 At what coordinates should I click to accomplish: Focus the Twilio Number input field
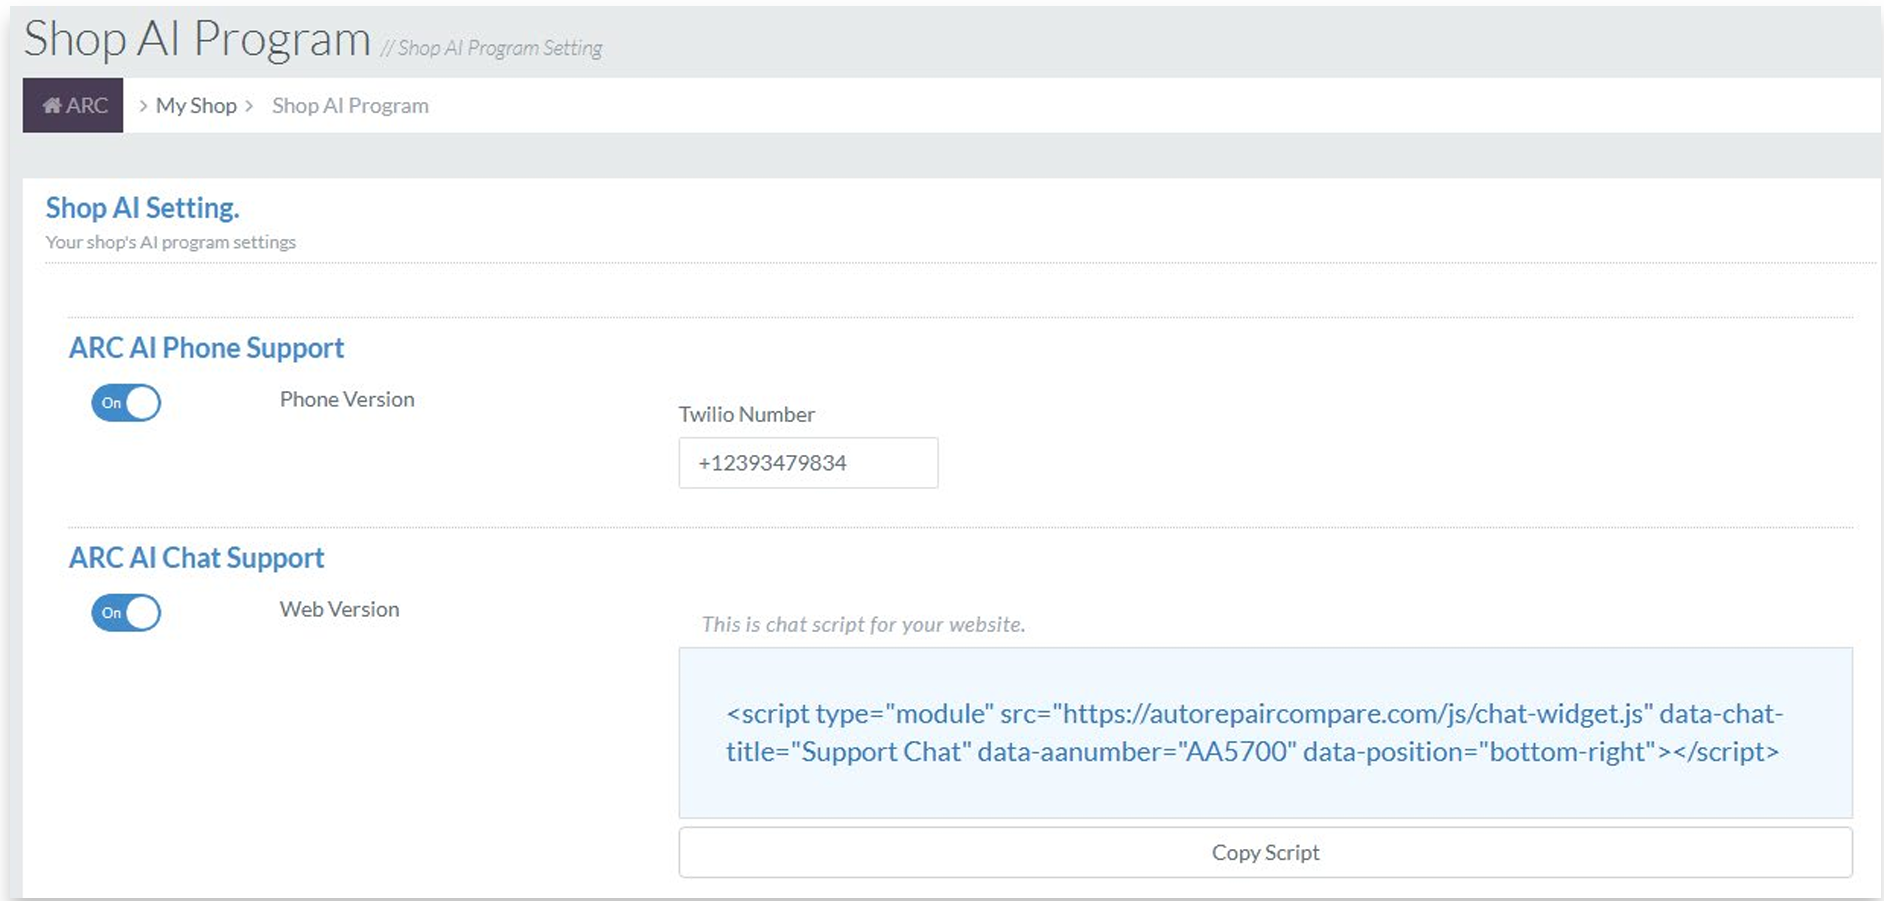point(808,463)
